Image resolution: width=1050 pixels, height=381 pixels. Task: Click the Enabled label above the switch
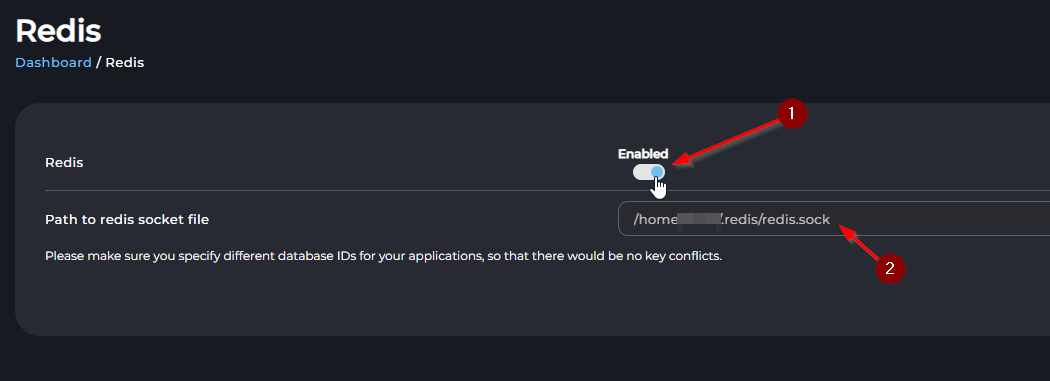coord(643,154)
